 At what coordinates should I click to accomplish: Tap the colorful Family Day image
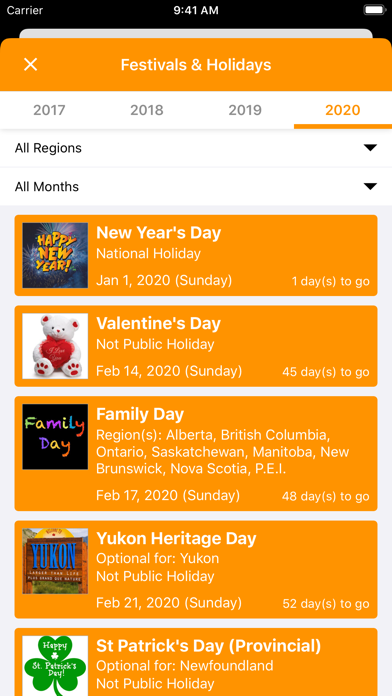pyautogui.click(x=55, y=437)
